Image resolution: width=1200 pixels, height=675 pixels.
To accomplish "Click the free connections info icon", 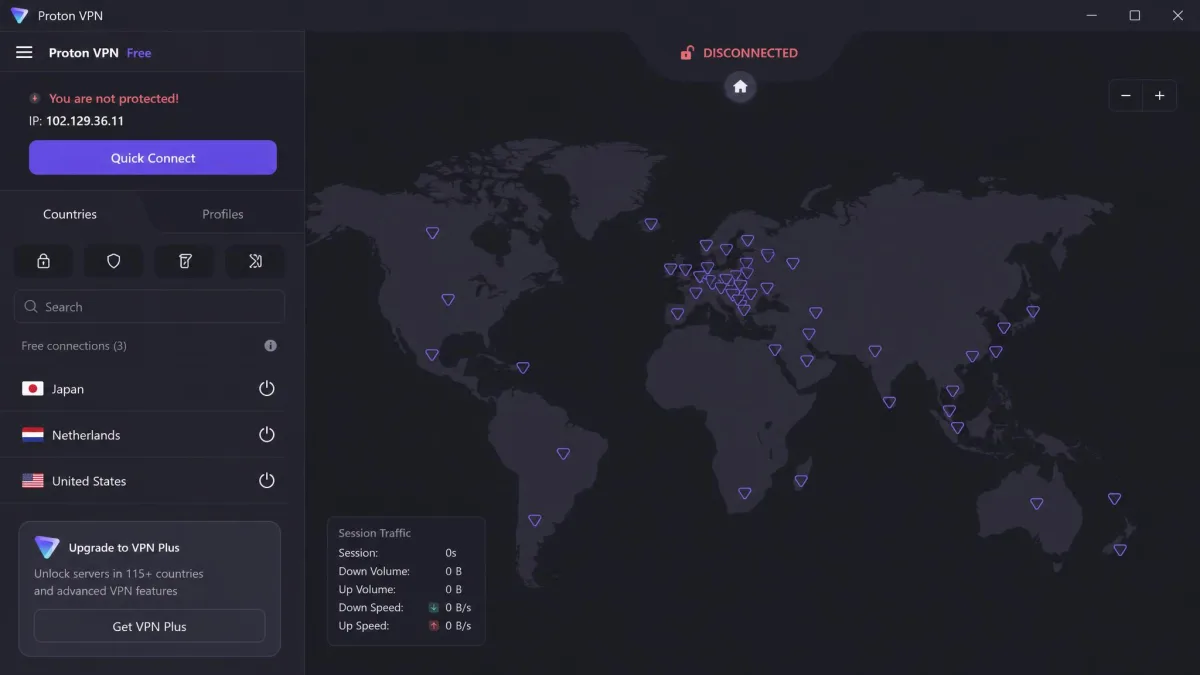I will (x=270, y=346).
